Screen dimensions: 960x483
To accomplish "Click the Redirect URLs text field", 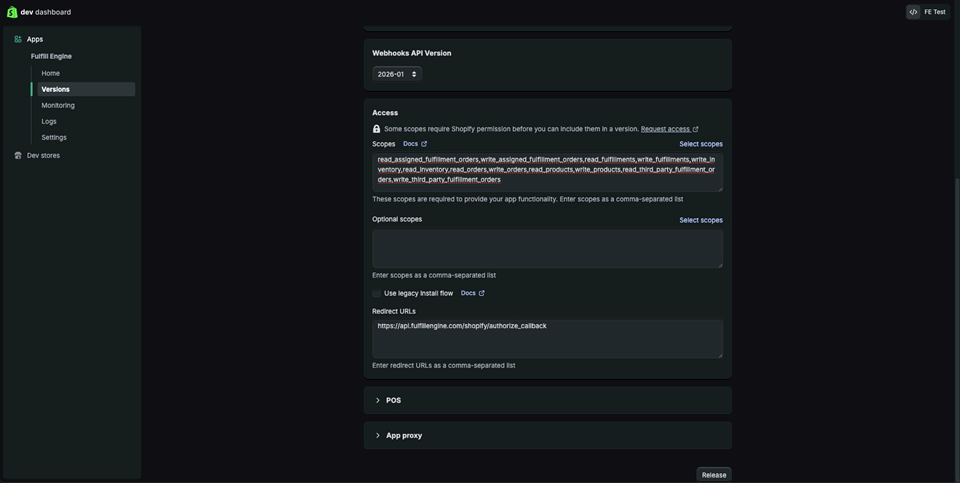I will [547, 339].
